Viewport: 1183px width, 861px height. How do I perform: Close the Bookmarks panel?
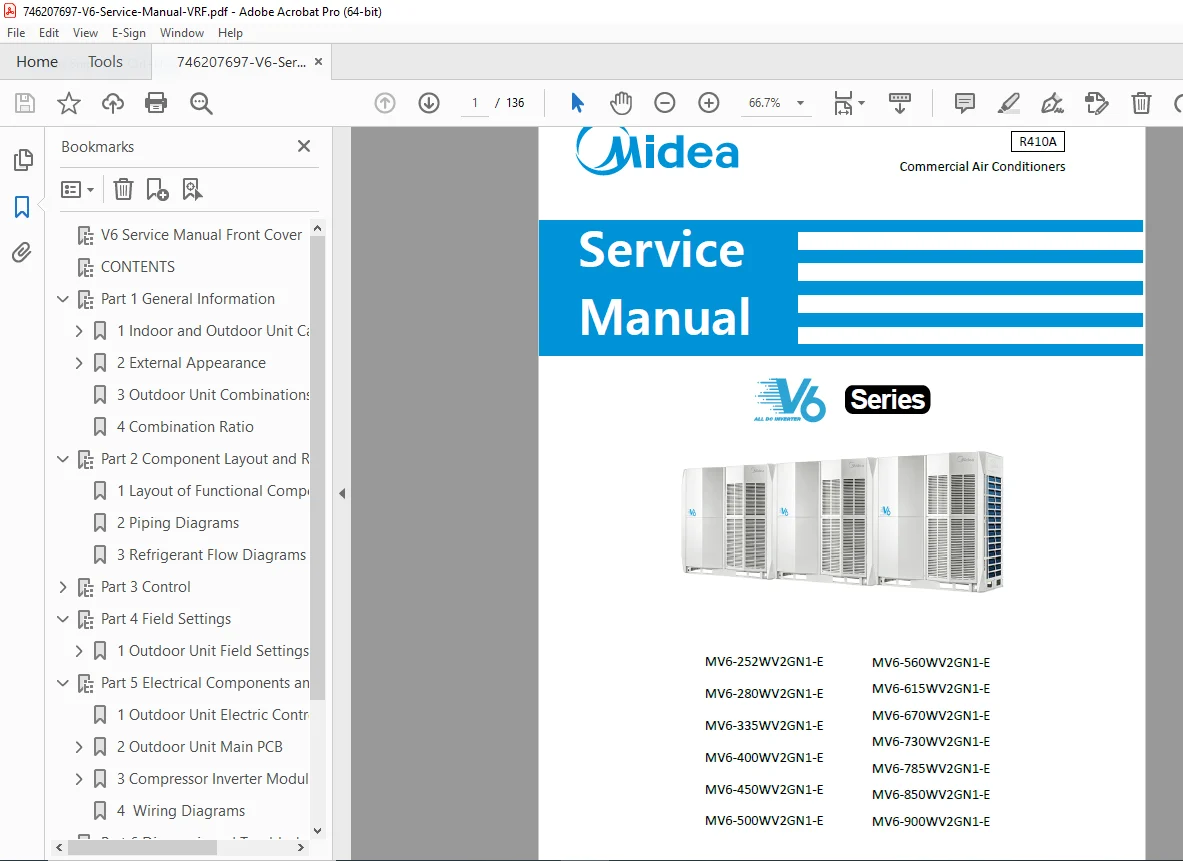(x=304, y=146)
